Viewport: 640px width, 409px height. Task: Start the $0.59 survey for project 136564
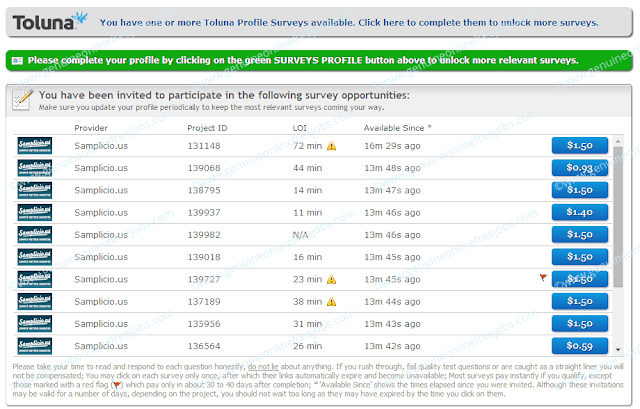(x=580, y=346)
